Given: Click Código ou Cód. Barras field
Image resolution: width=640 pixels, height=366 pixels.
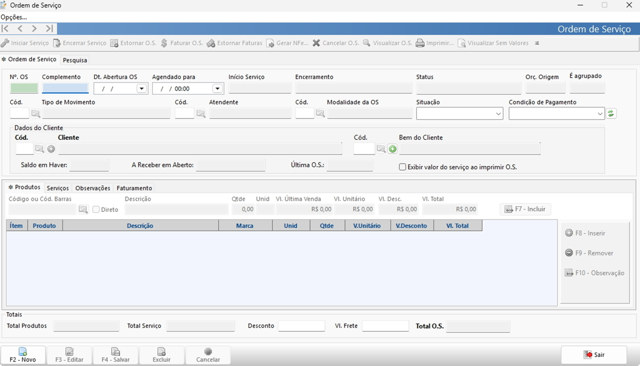Looking at the screenshot, I should (x=42, y=209).
